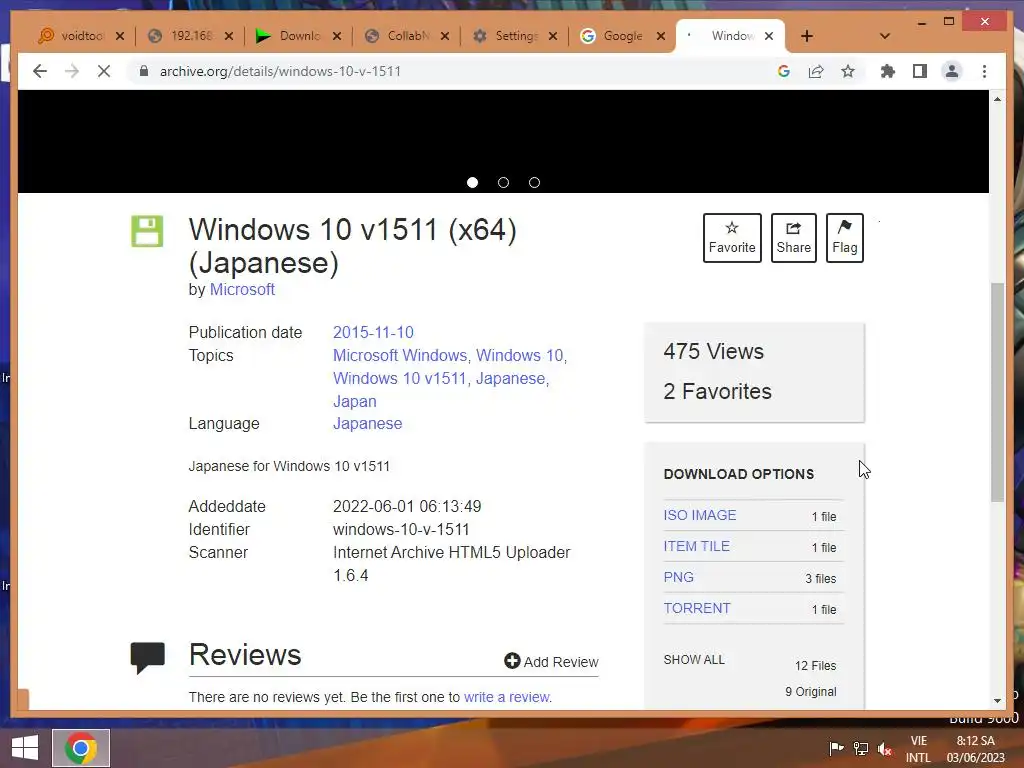This screenshot has height=768, width=1024.
Task: Open Chrome's three-dot menu
Action: point(984,71)
